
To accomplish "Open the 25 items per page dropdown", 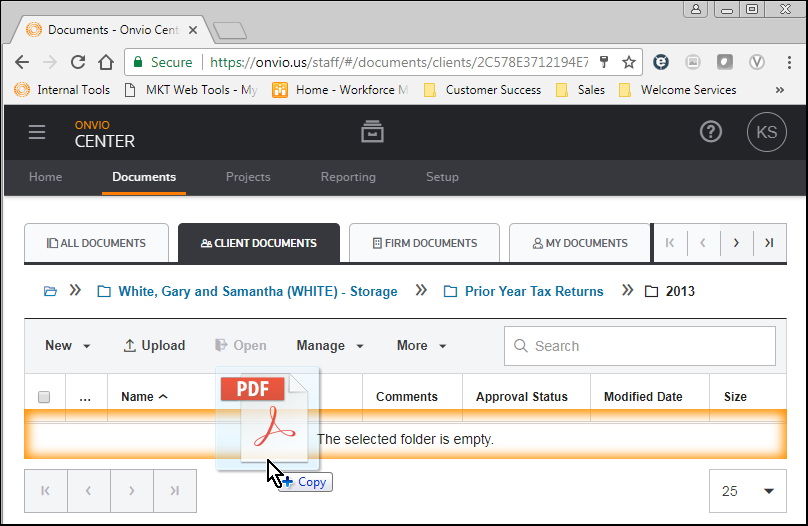I will coord(748,491).
